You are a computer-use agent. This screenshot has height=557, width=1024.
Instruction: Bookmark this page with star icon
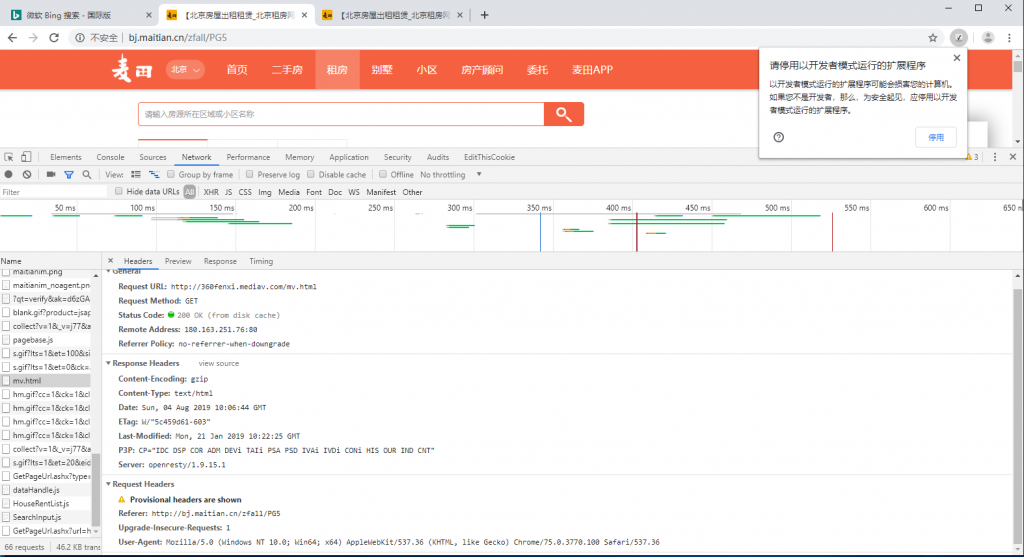pos(933,37)
